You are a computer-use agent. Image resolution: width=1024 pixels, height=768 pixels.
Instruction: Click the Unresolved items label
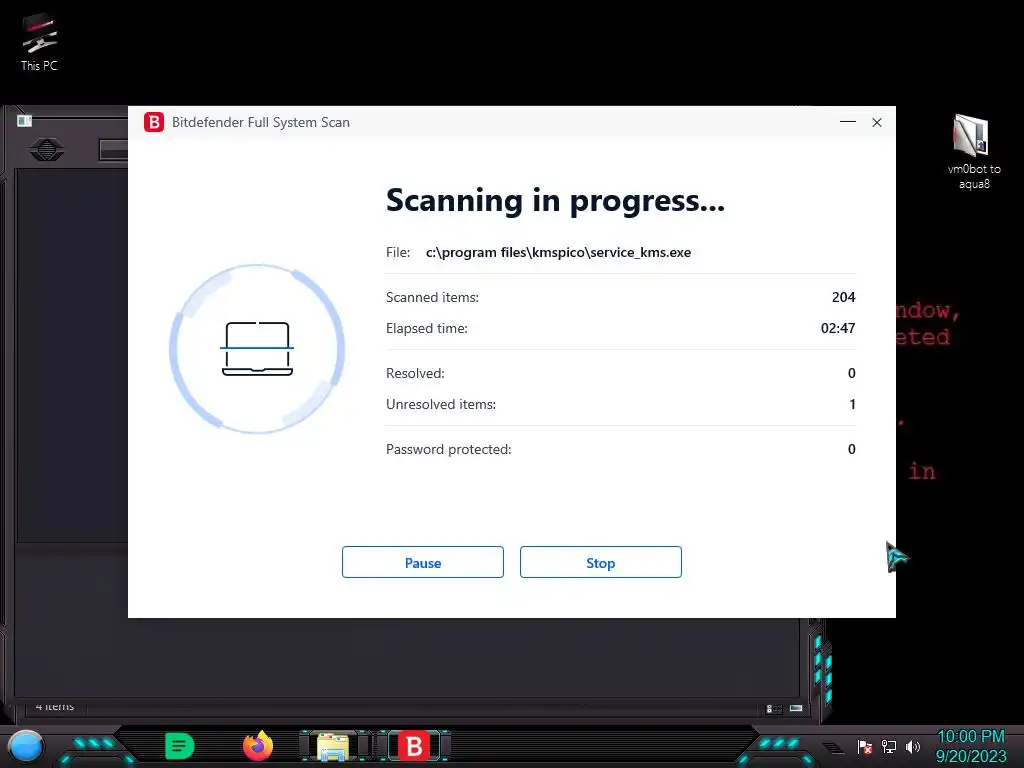pos(441,404)
